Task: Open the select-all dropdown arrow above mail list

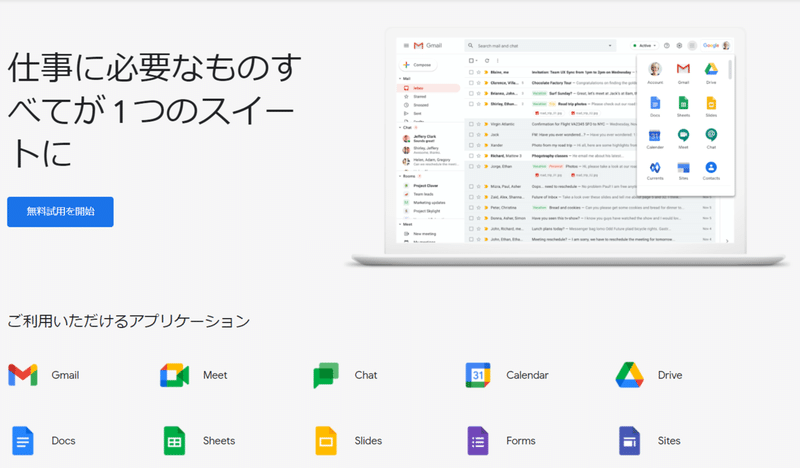Action: pos(477,60)
